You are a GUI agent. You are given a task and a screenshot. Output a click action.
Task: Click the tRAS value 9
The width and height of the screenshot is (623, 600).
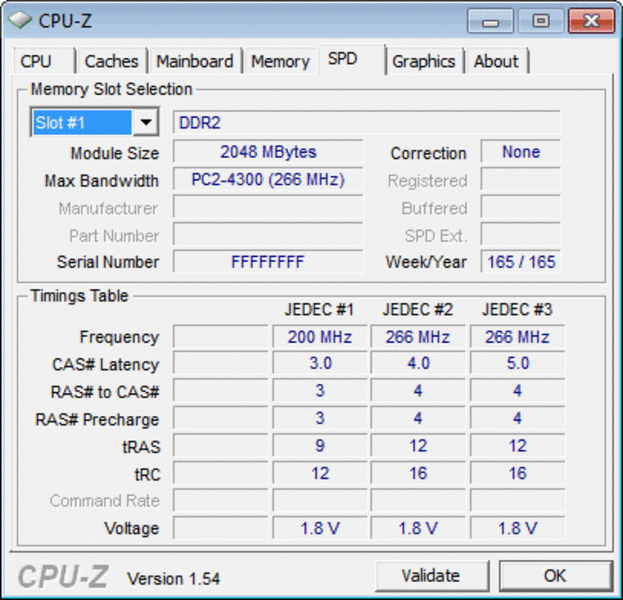click(320, 445)
